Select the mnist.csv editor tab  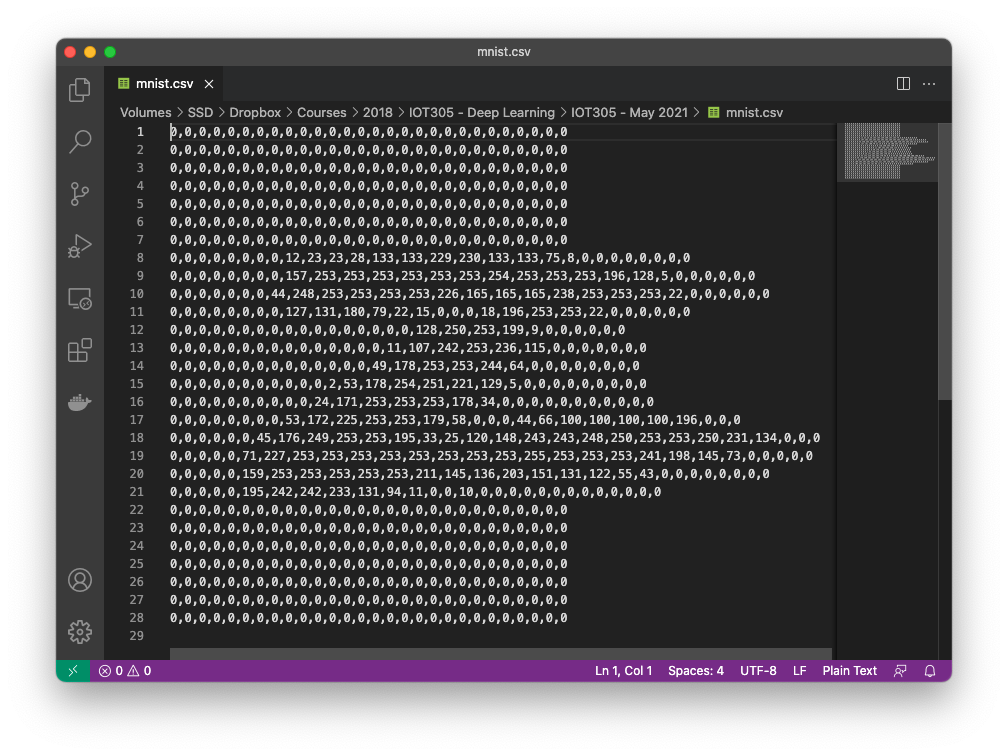coord(165,84)
